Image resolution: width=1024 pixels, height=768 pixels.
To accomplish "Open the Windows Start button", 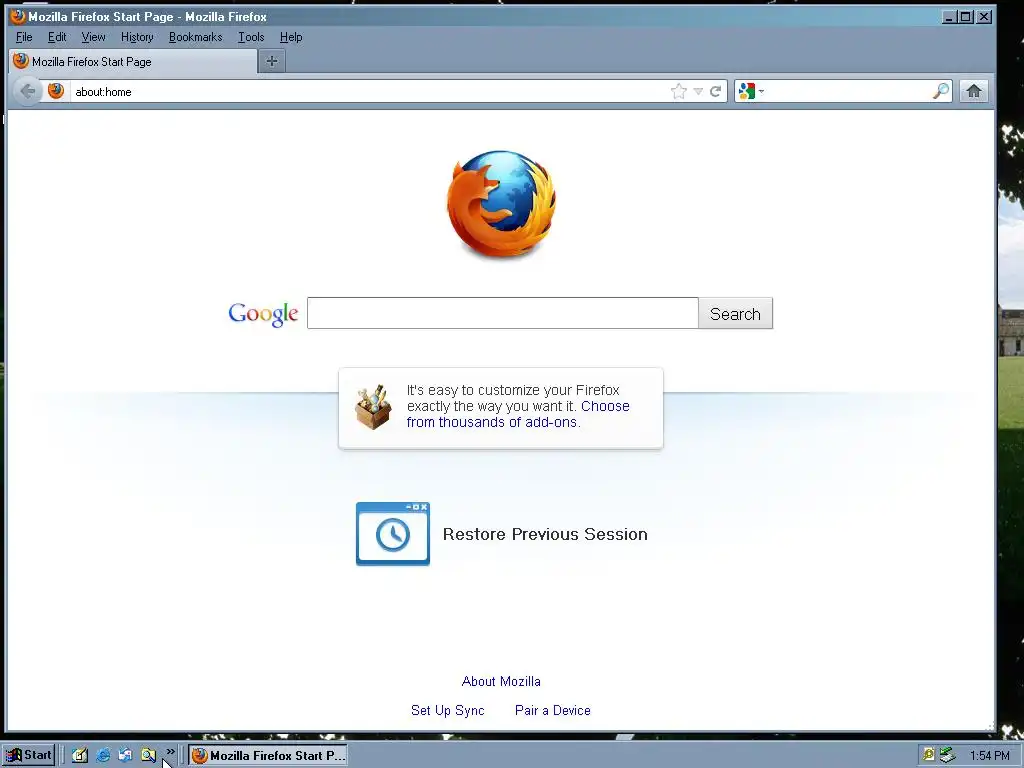I will click(x=28, y=756).
